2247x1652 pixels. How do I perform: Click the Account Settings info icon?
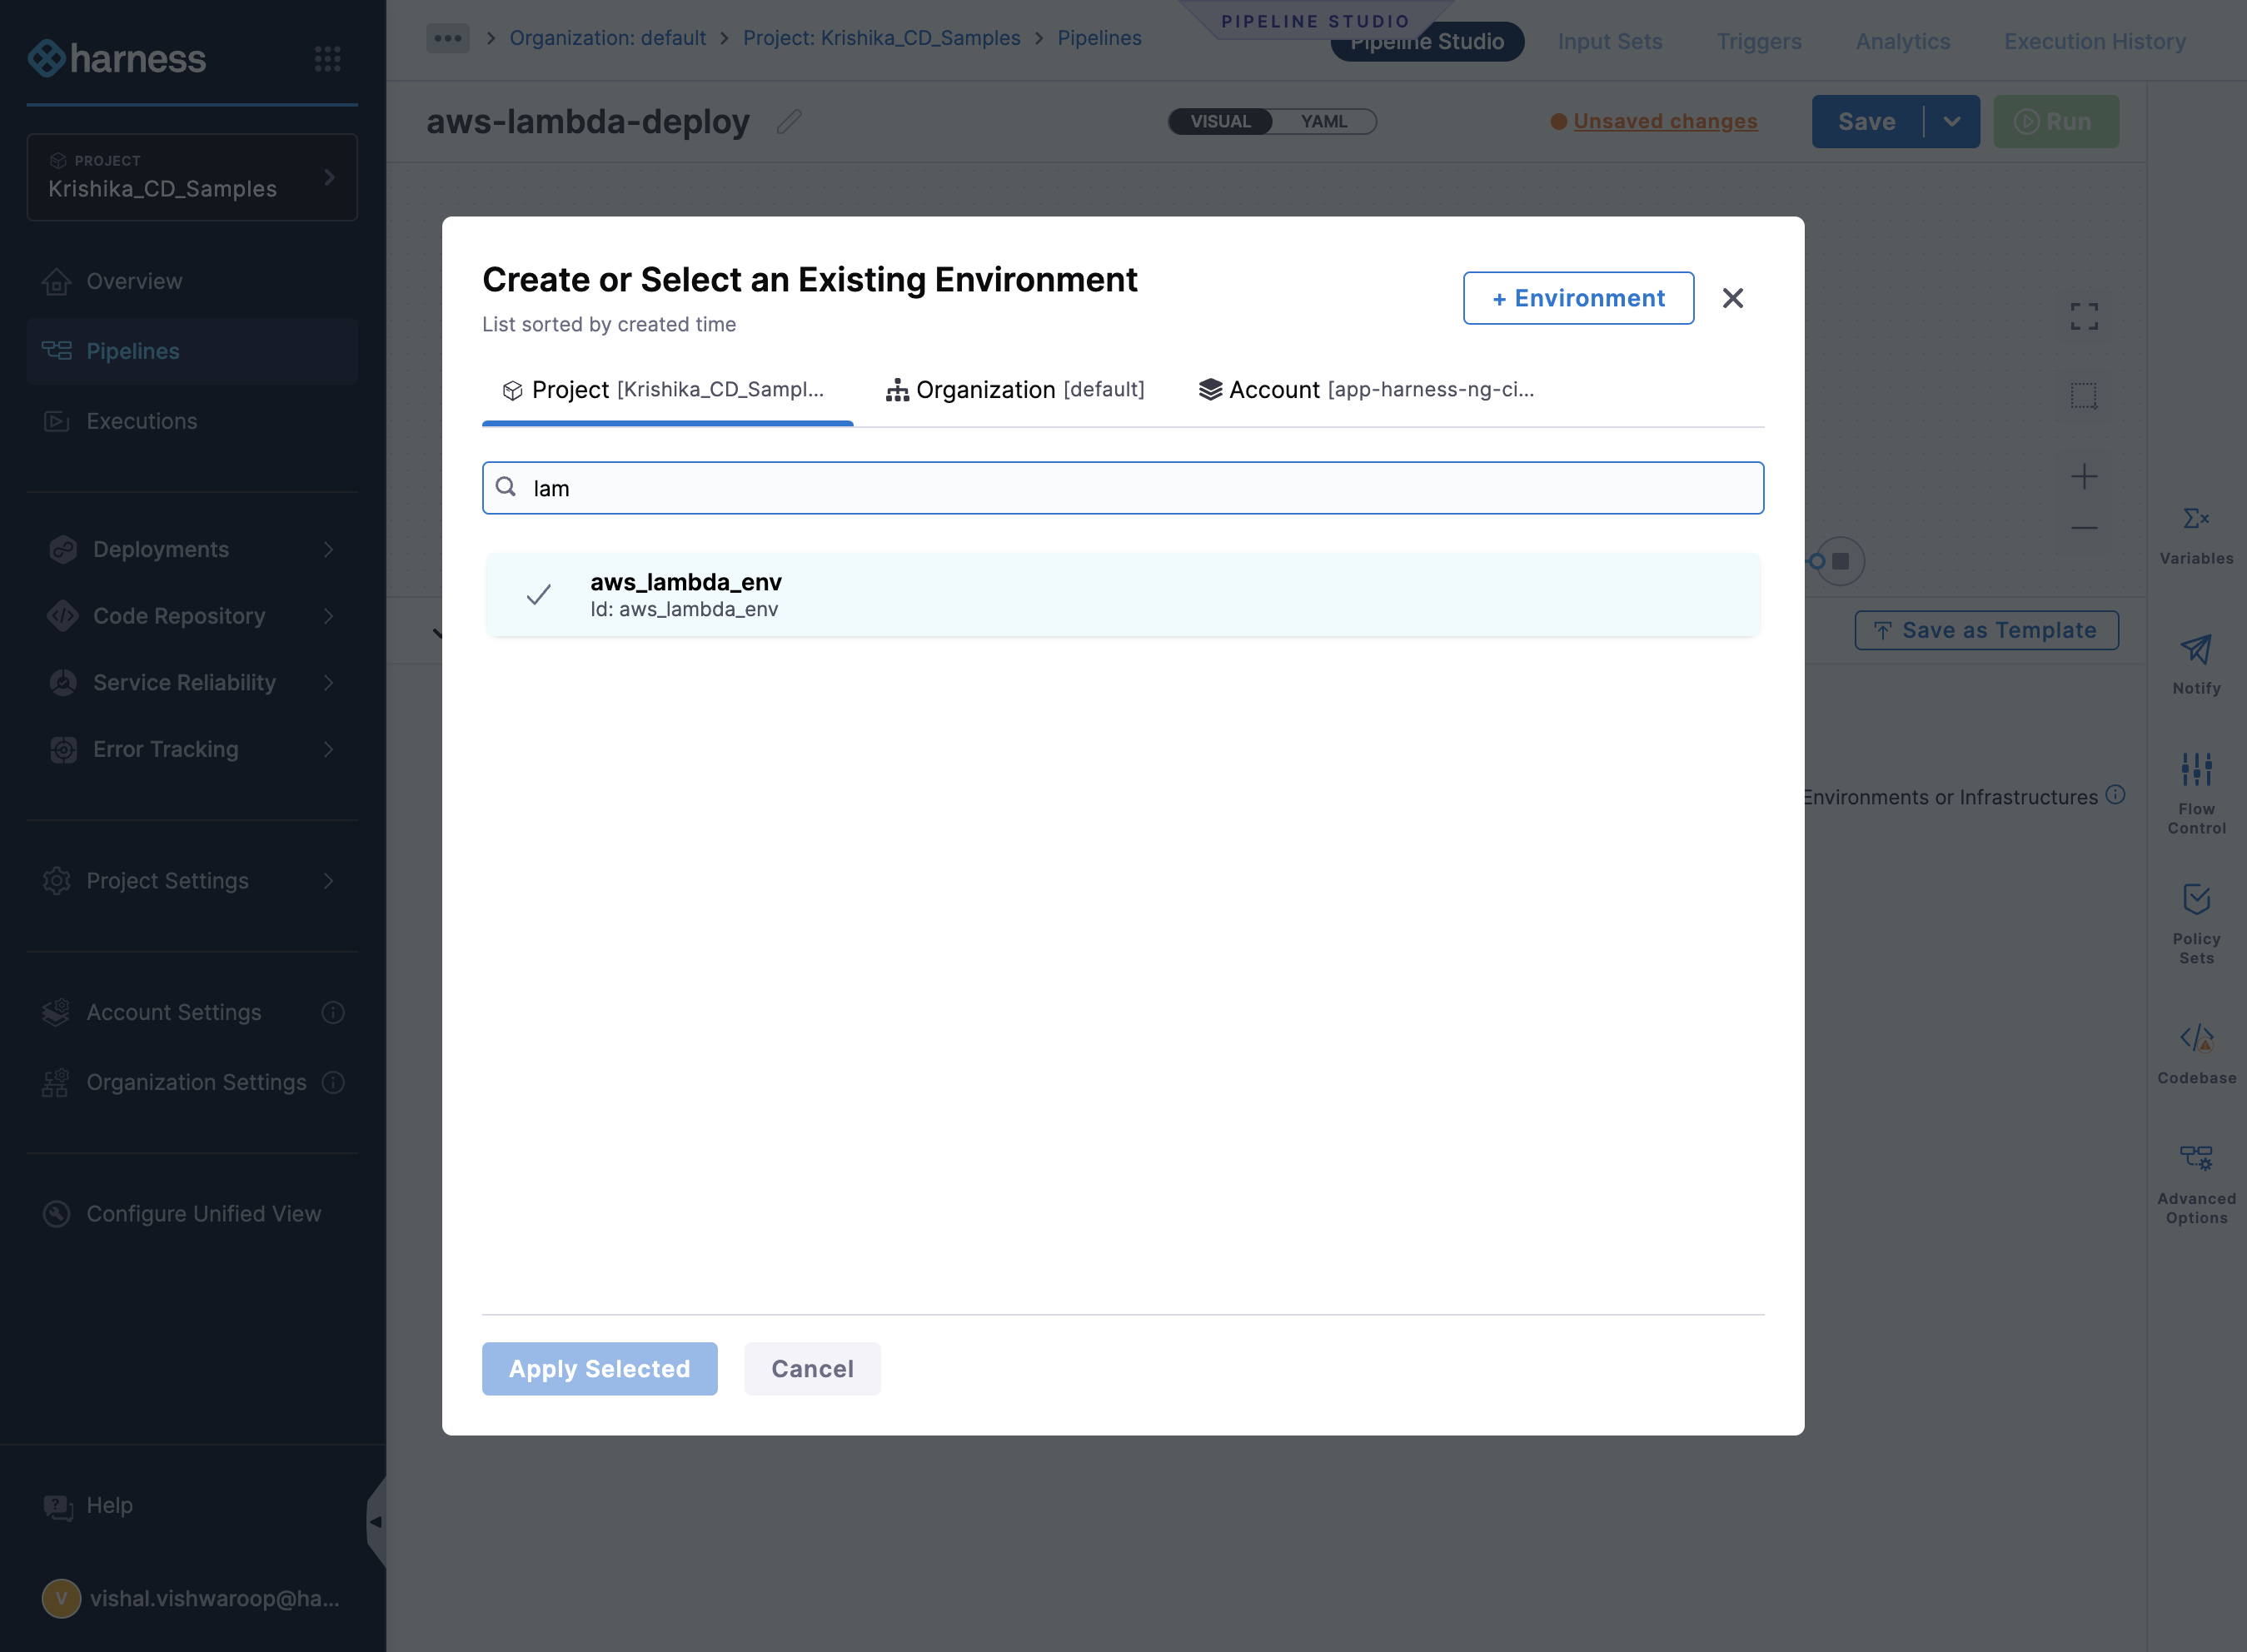click(333, 1012)
